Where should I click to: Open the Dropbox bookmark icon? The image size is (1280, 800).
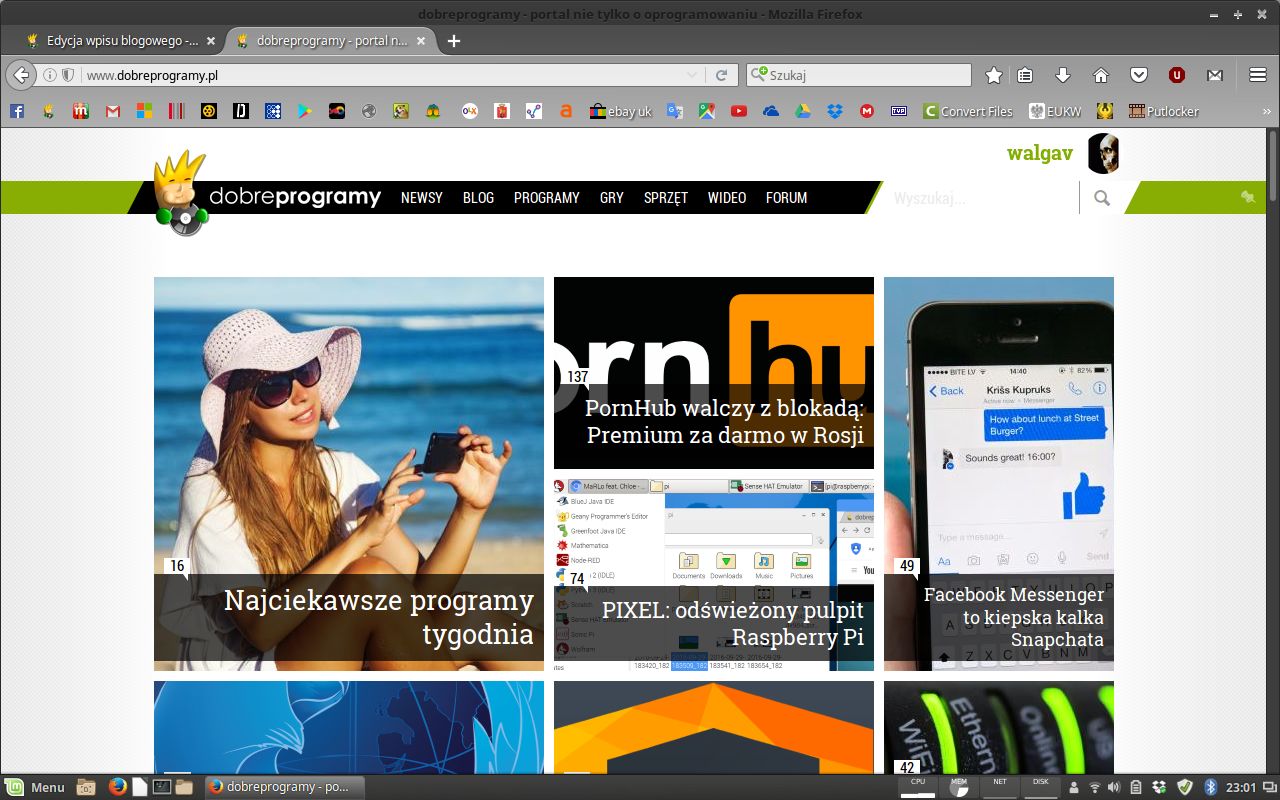[835, 111]
